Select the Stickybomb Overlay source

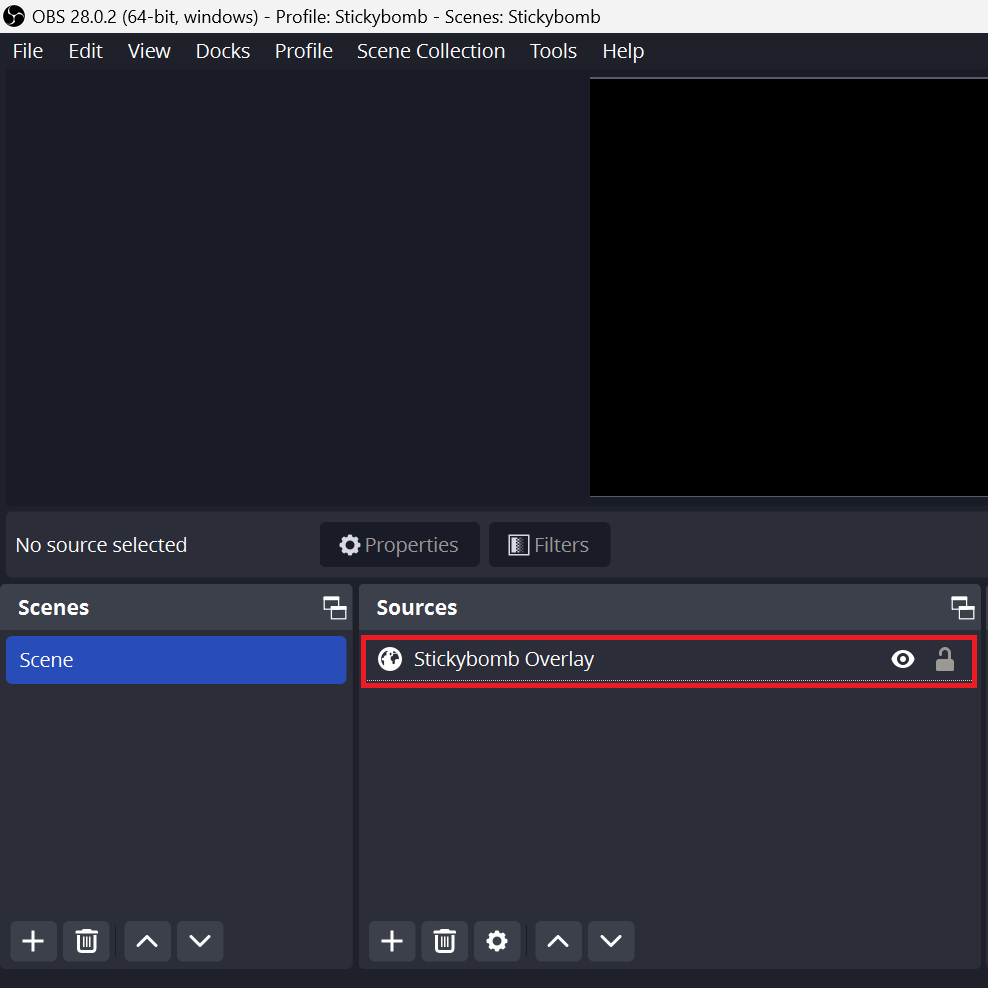click(669, 660)
